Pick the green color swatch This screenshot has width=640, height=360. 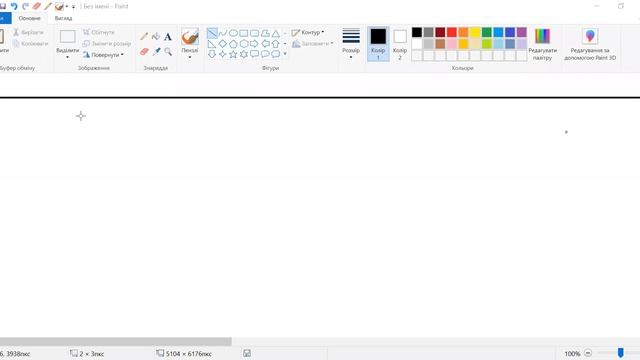pyautogui.click(x=487, y=32)
